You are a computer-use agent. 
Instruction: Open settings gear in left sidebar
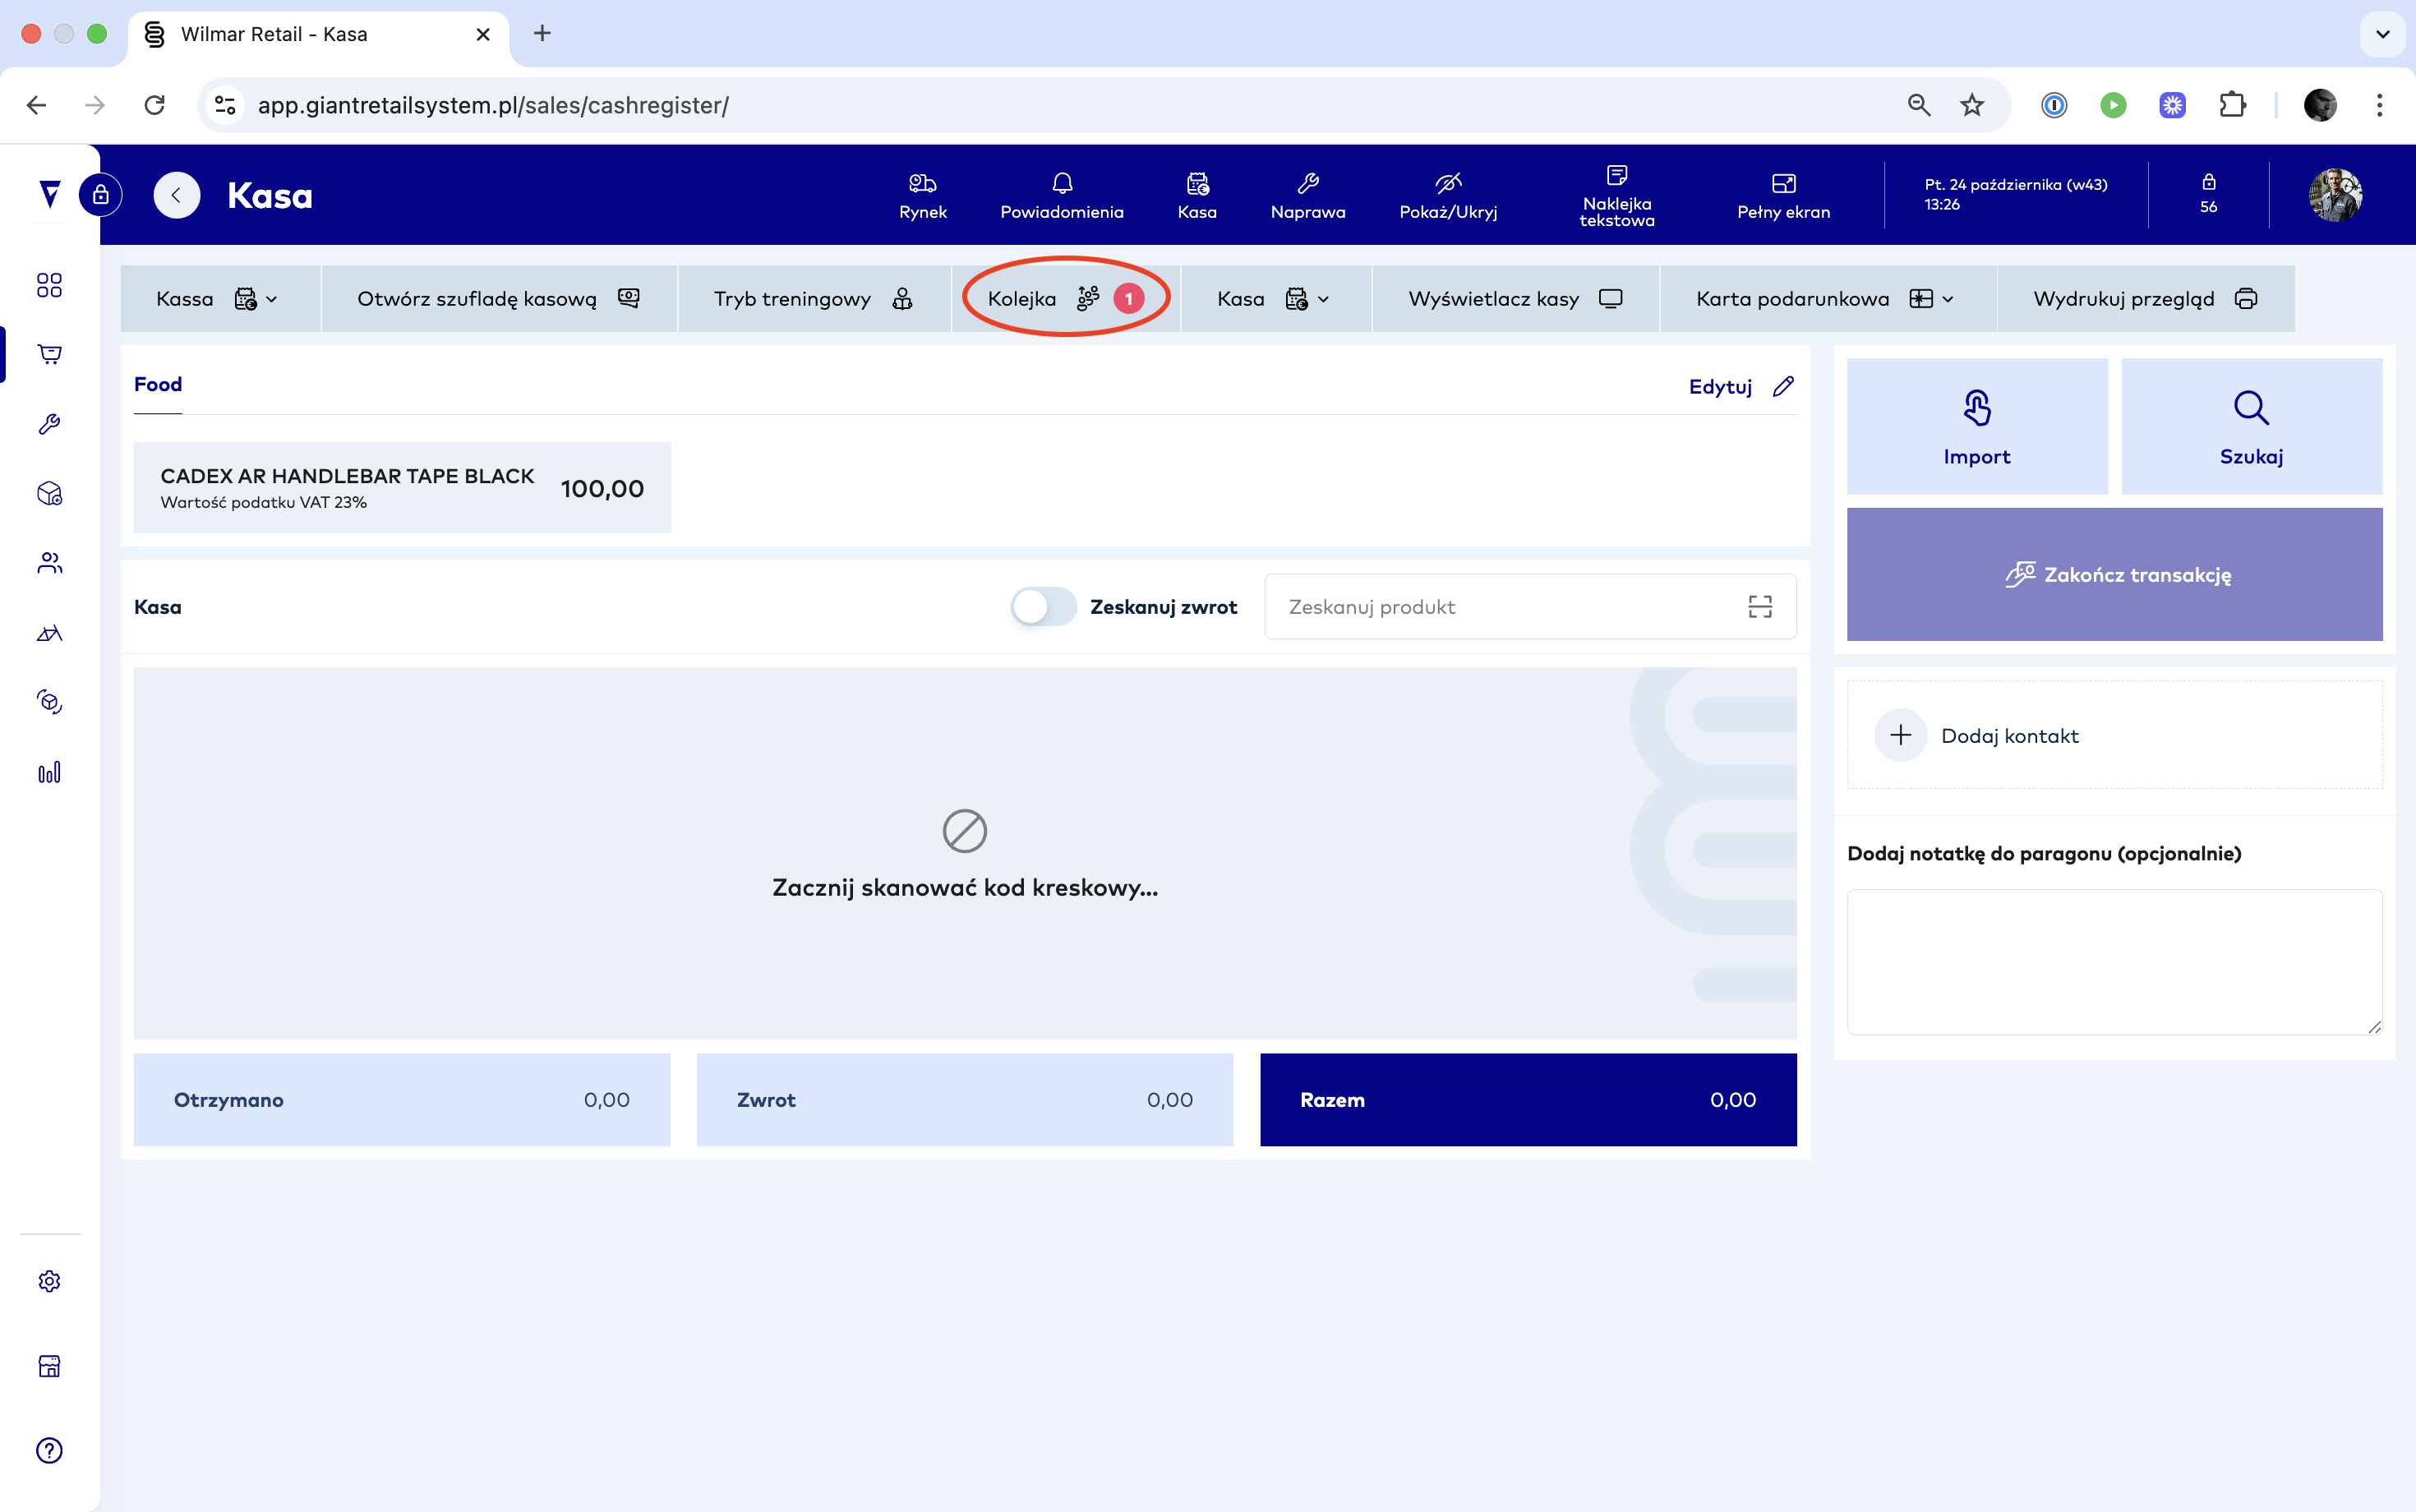tap(49, 1281)
